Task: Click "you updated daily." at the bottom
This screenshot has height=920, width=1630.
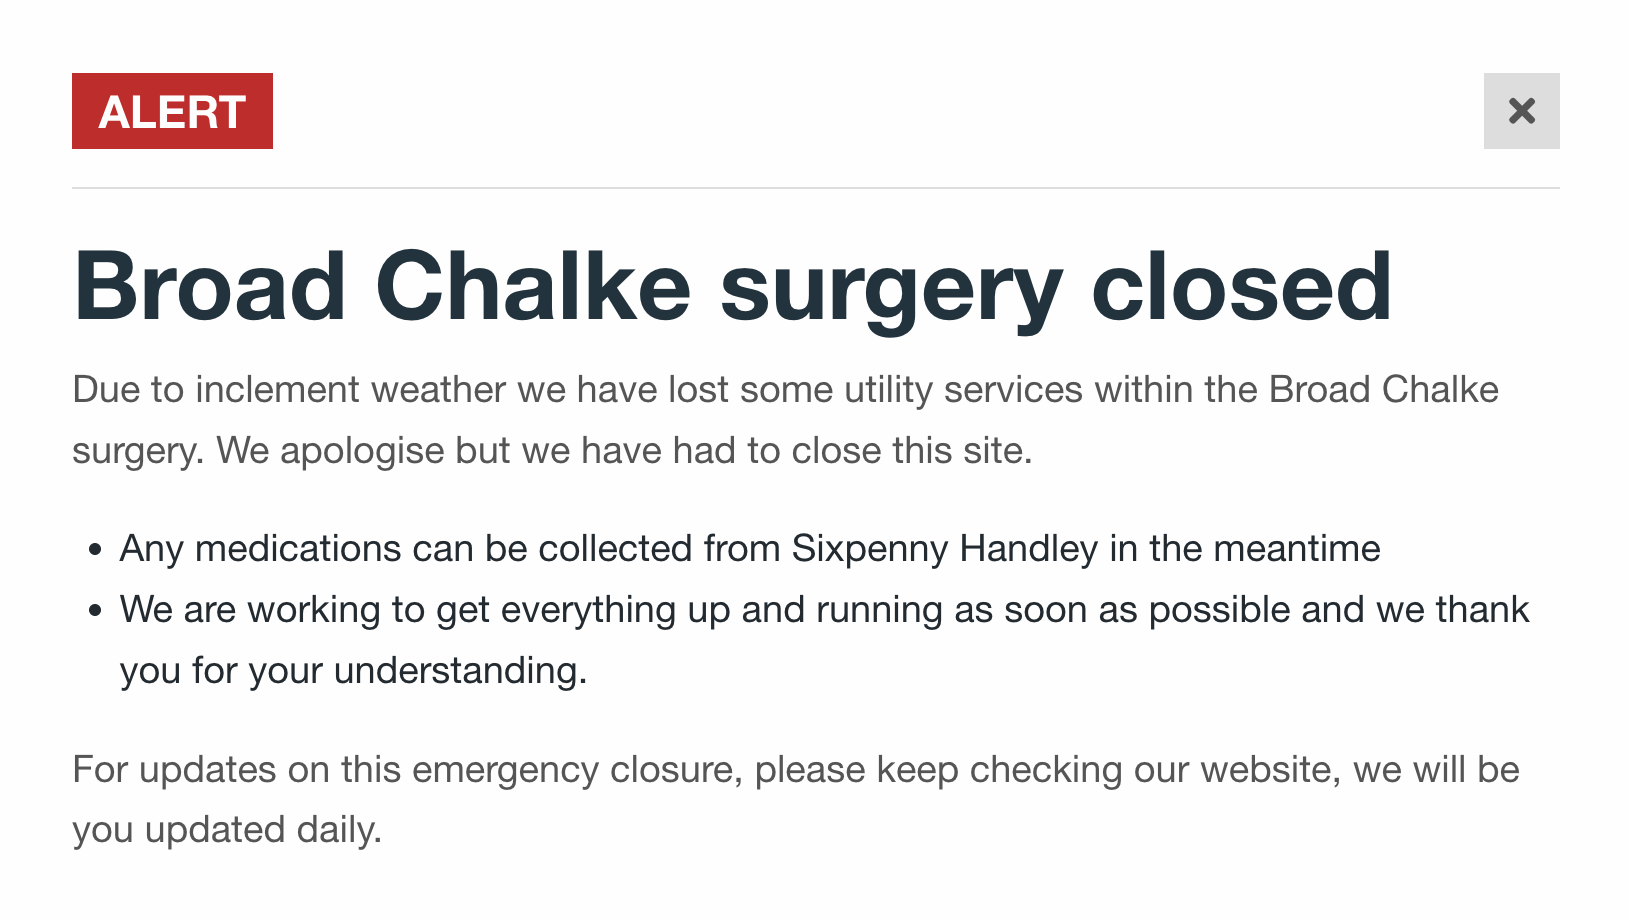Action: [x=227, y=830]
